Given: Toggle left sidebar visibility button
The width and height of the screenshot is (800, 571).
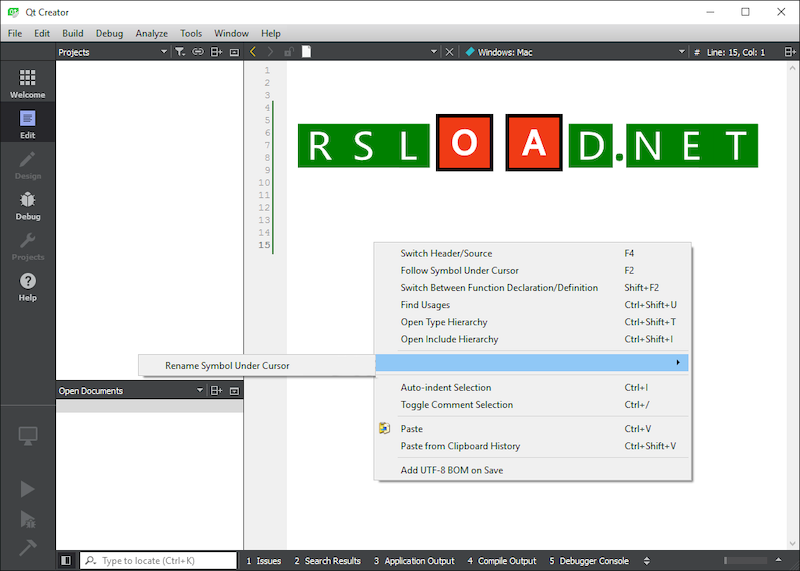Looking at the screenshot, I should click(x=66, y=560).
